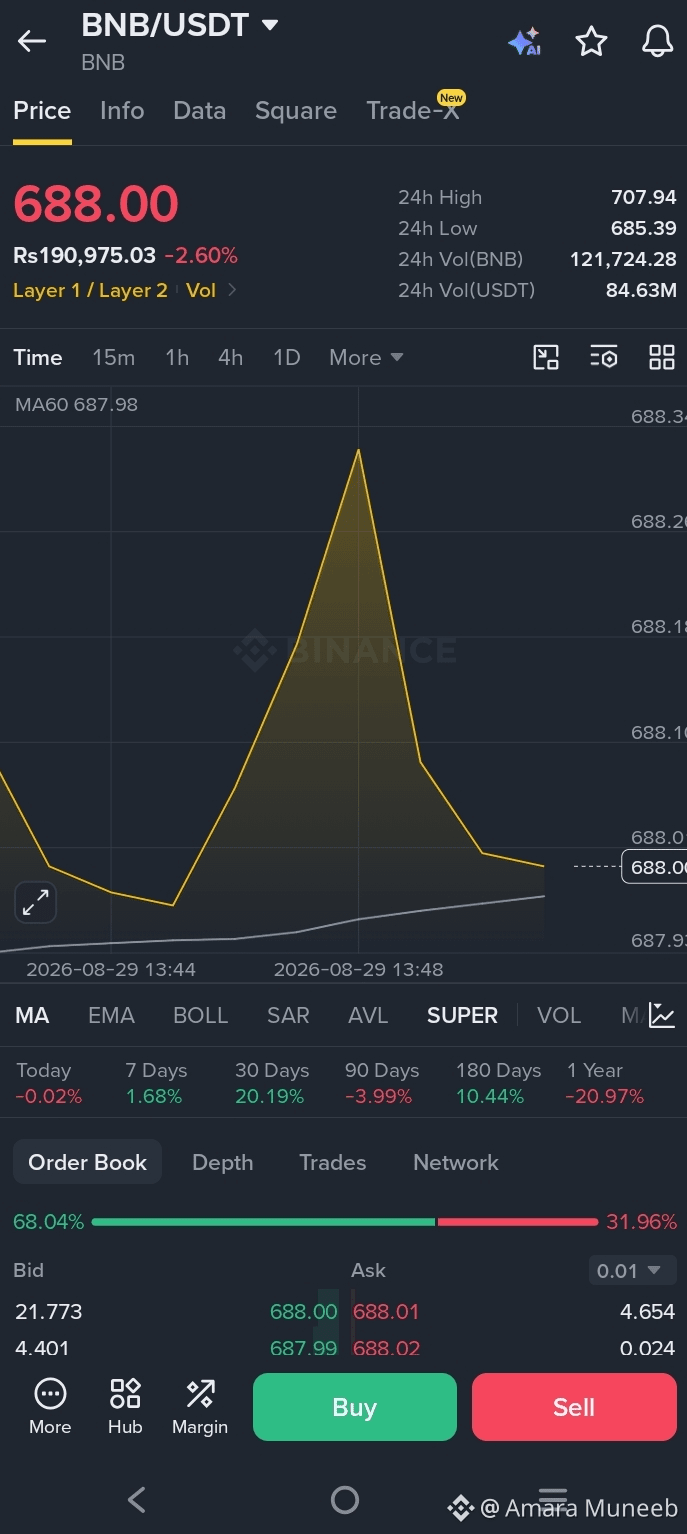Select the 1h chart interval
This screenshot has width=687, height=1534.
[x=177, y=357]
